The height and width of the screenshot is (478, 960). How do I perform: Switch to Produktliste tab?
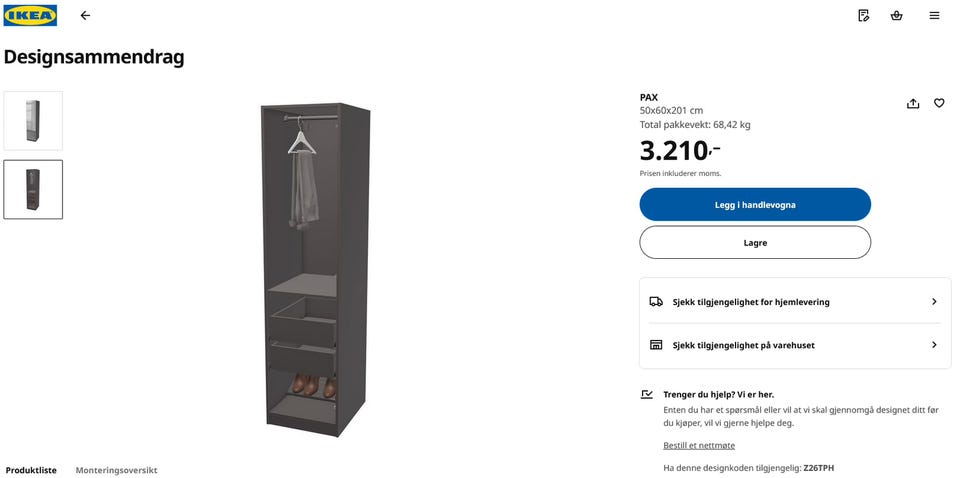(x=31, y=470)
